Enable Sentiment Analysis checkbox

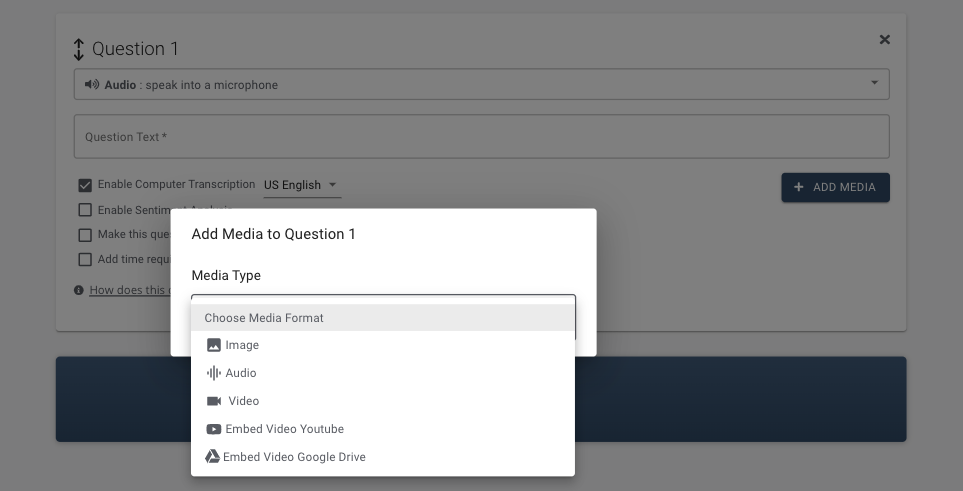(x=85, y=210)
